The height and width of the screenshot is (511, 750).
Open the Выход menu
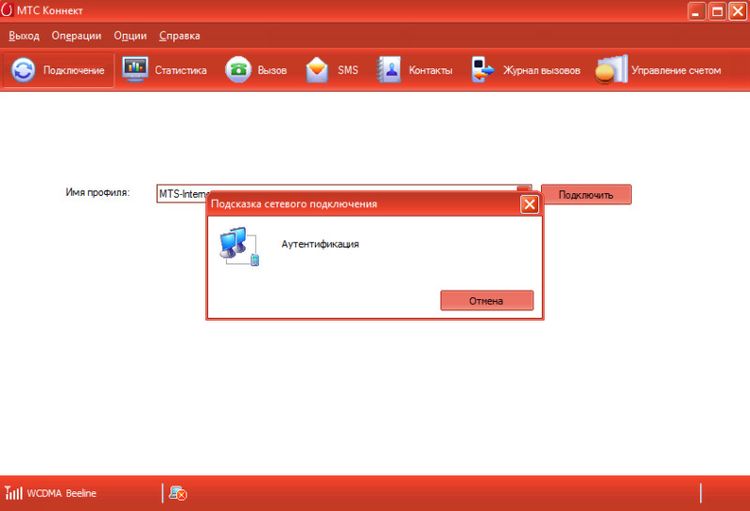pos(24,36)
